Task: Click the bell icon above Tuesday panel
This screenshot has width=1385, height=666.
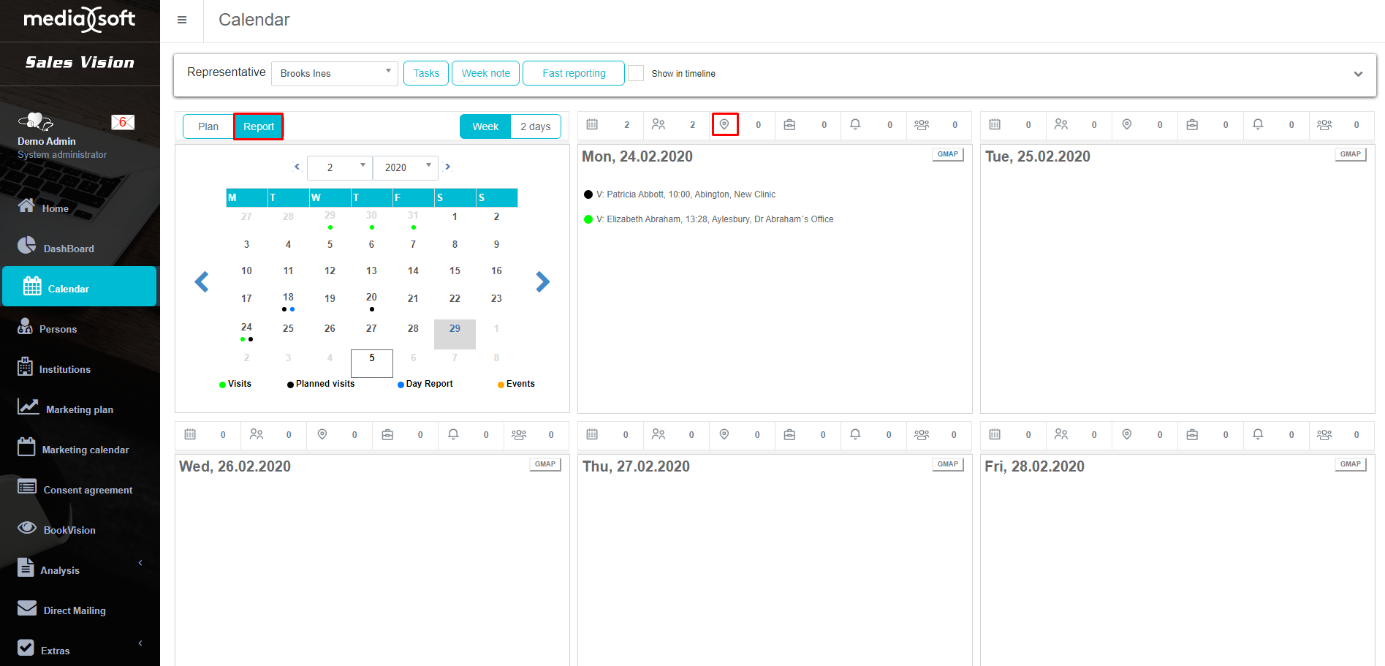Action: coord(1258,124)
